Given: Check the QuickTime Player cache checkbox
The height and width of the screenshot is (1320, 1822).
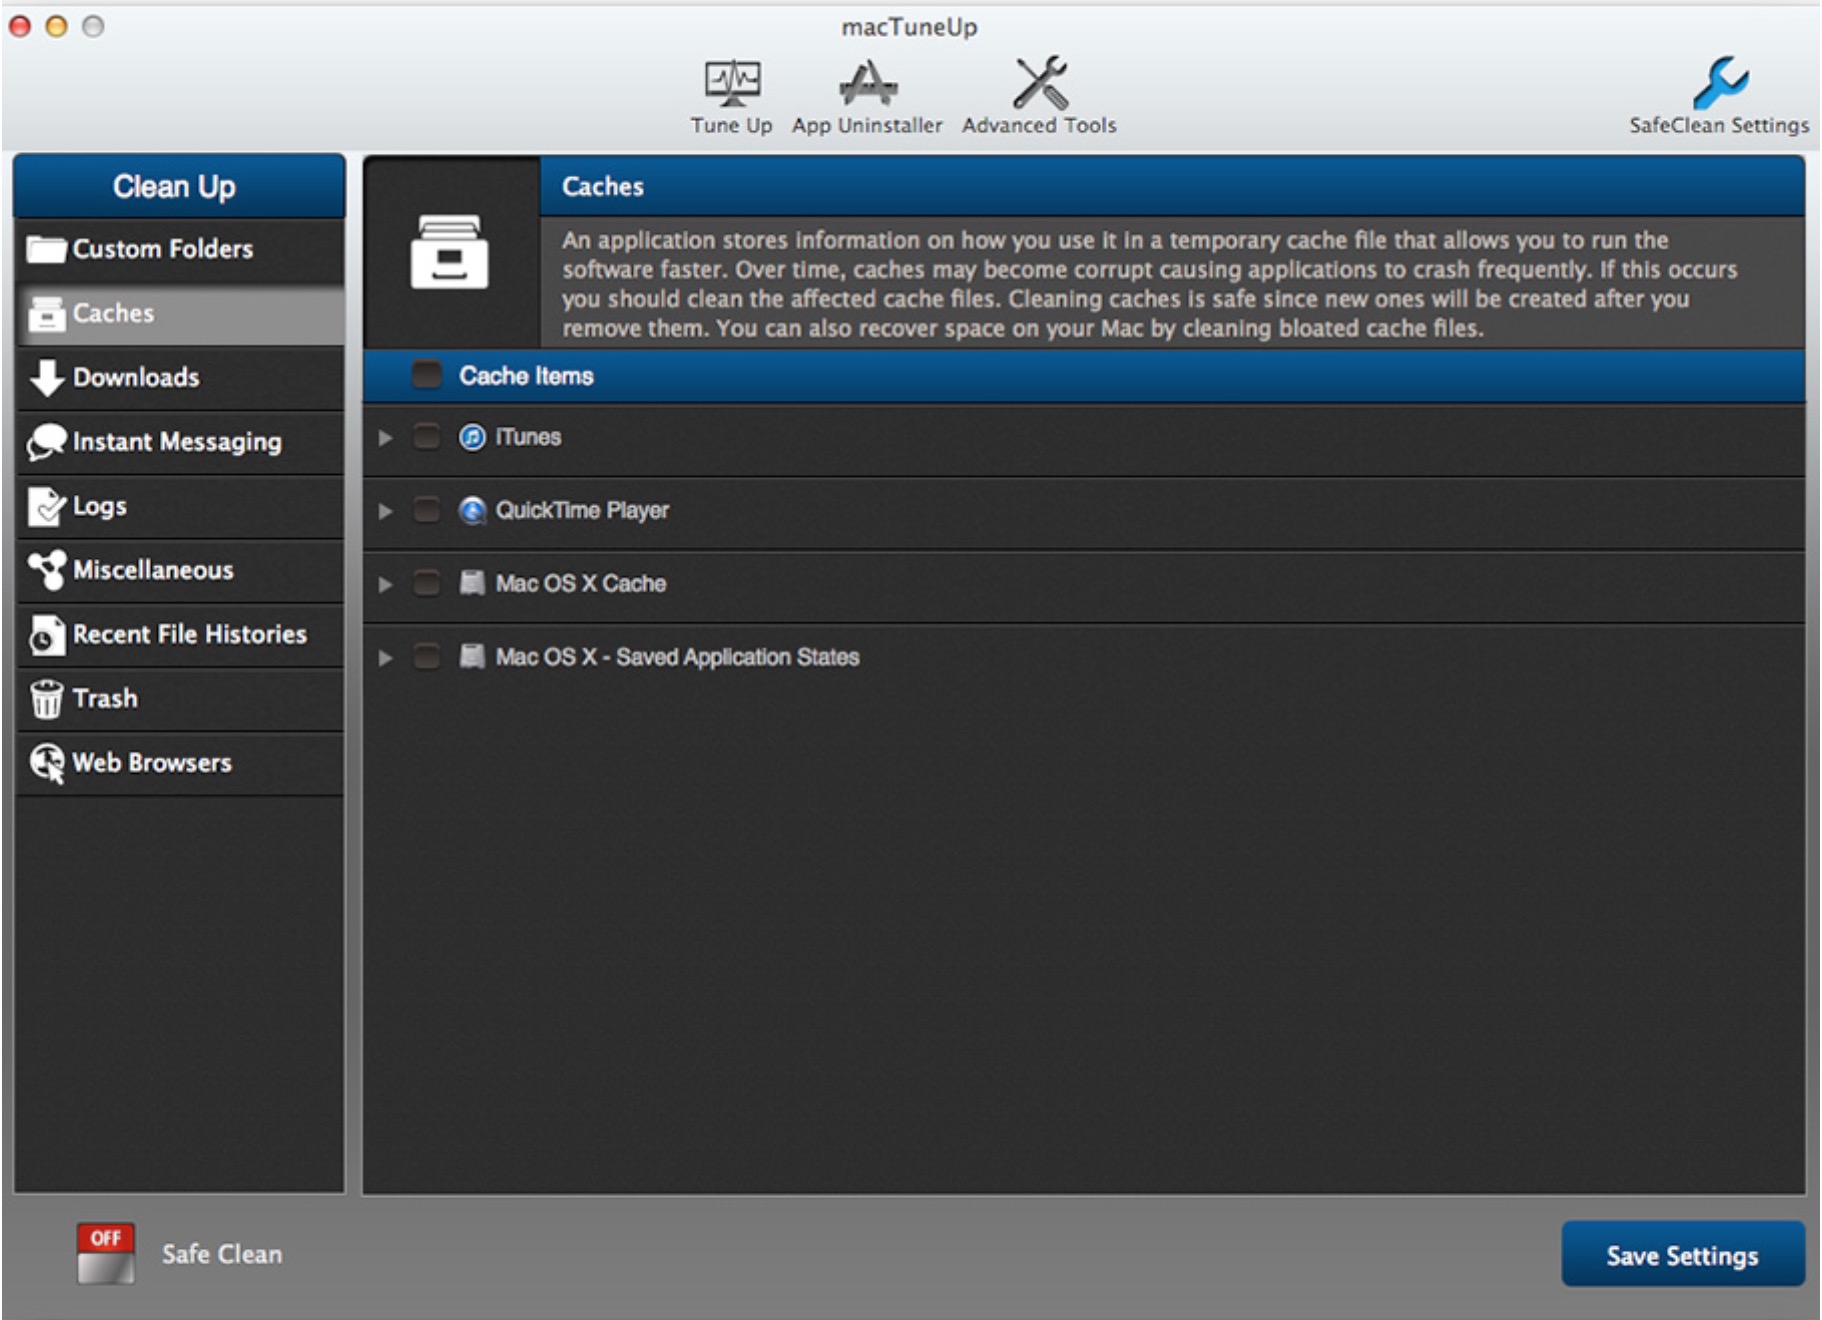Looking at the screenshot, I should [427, 511].
